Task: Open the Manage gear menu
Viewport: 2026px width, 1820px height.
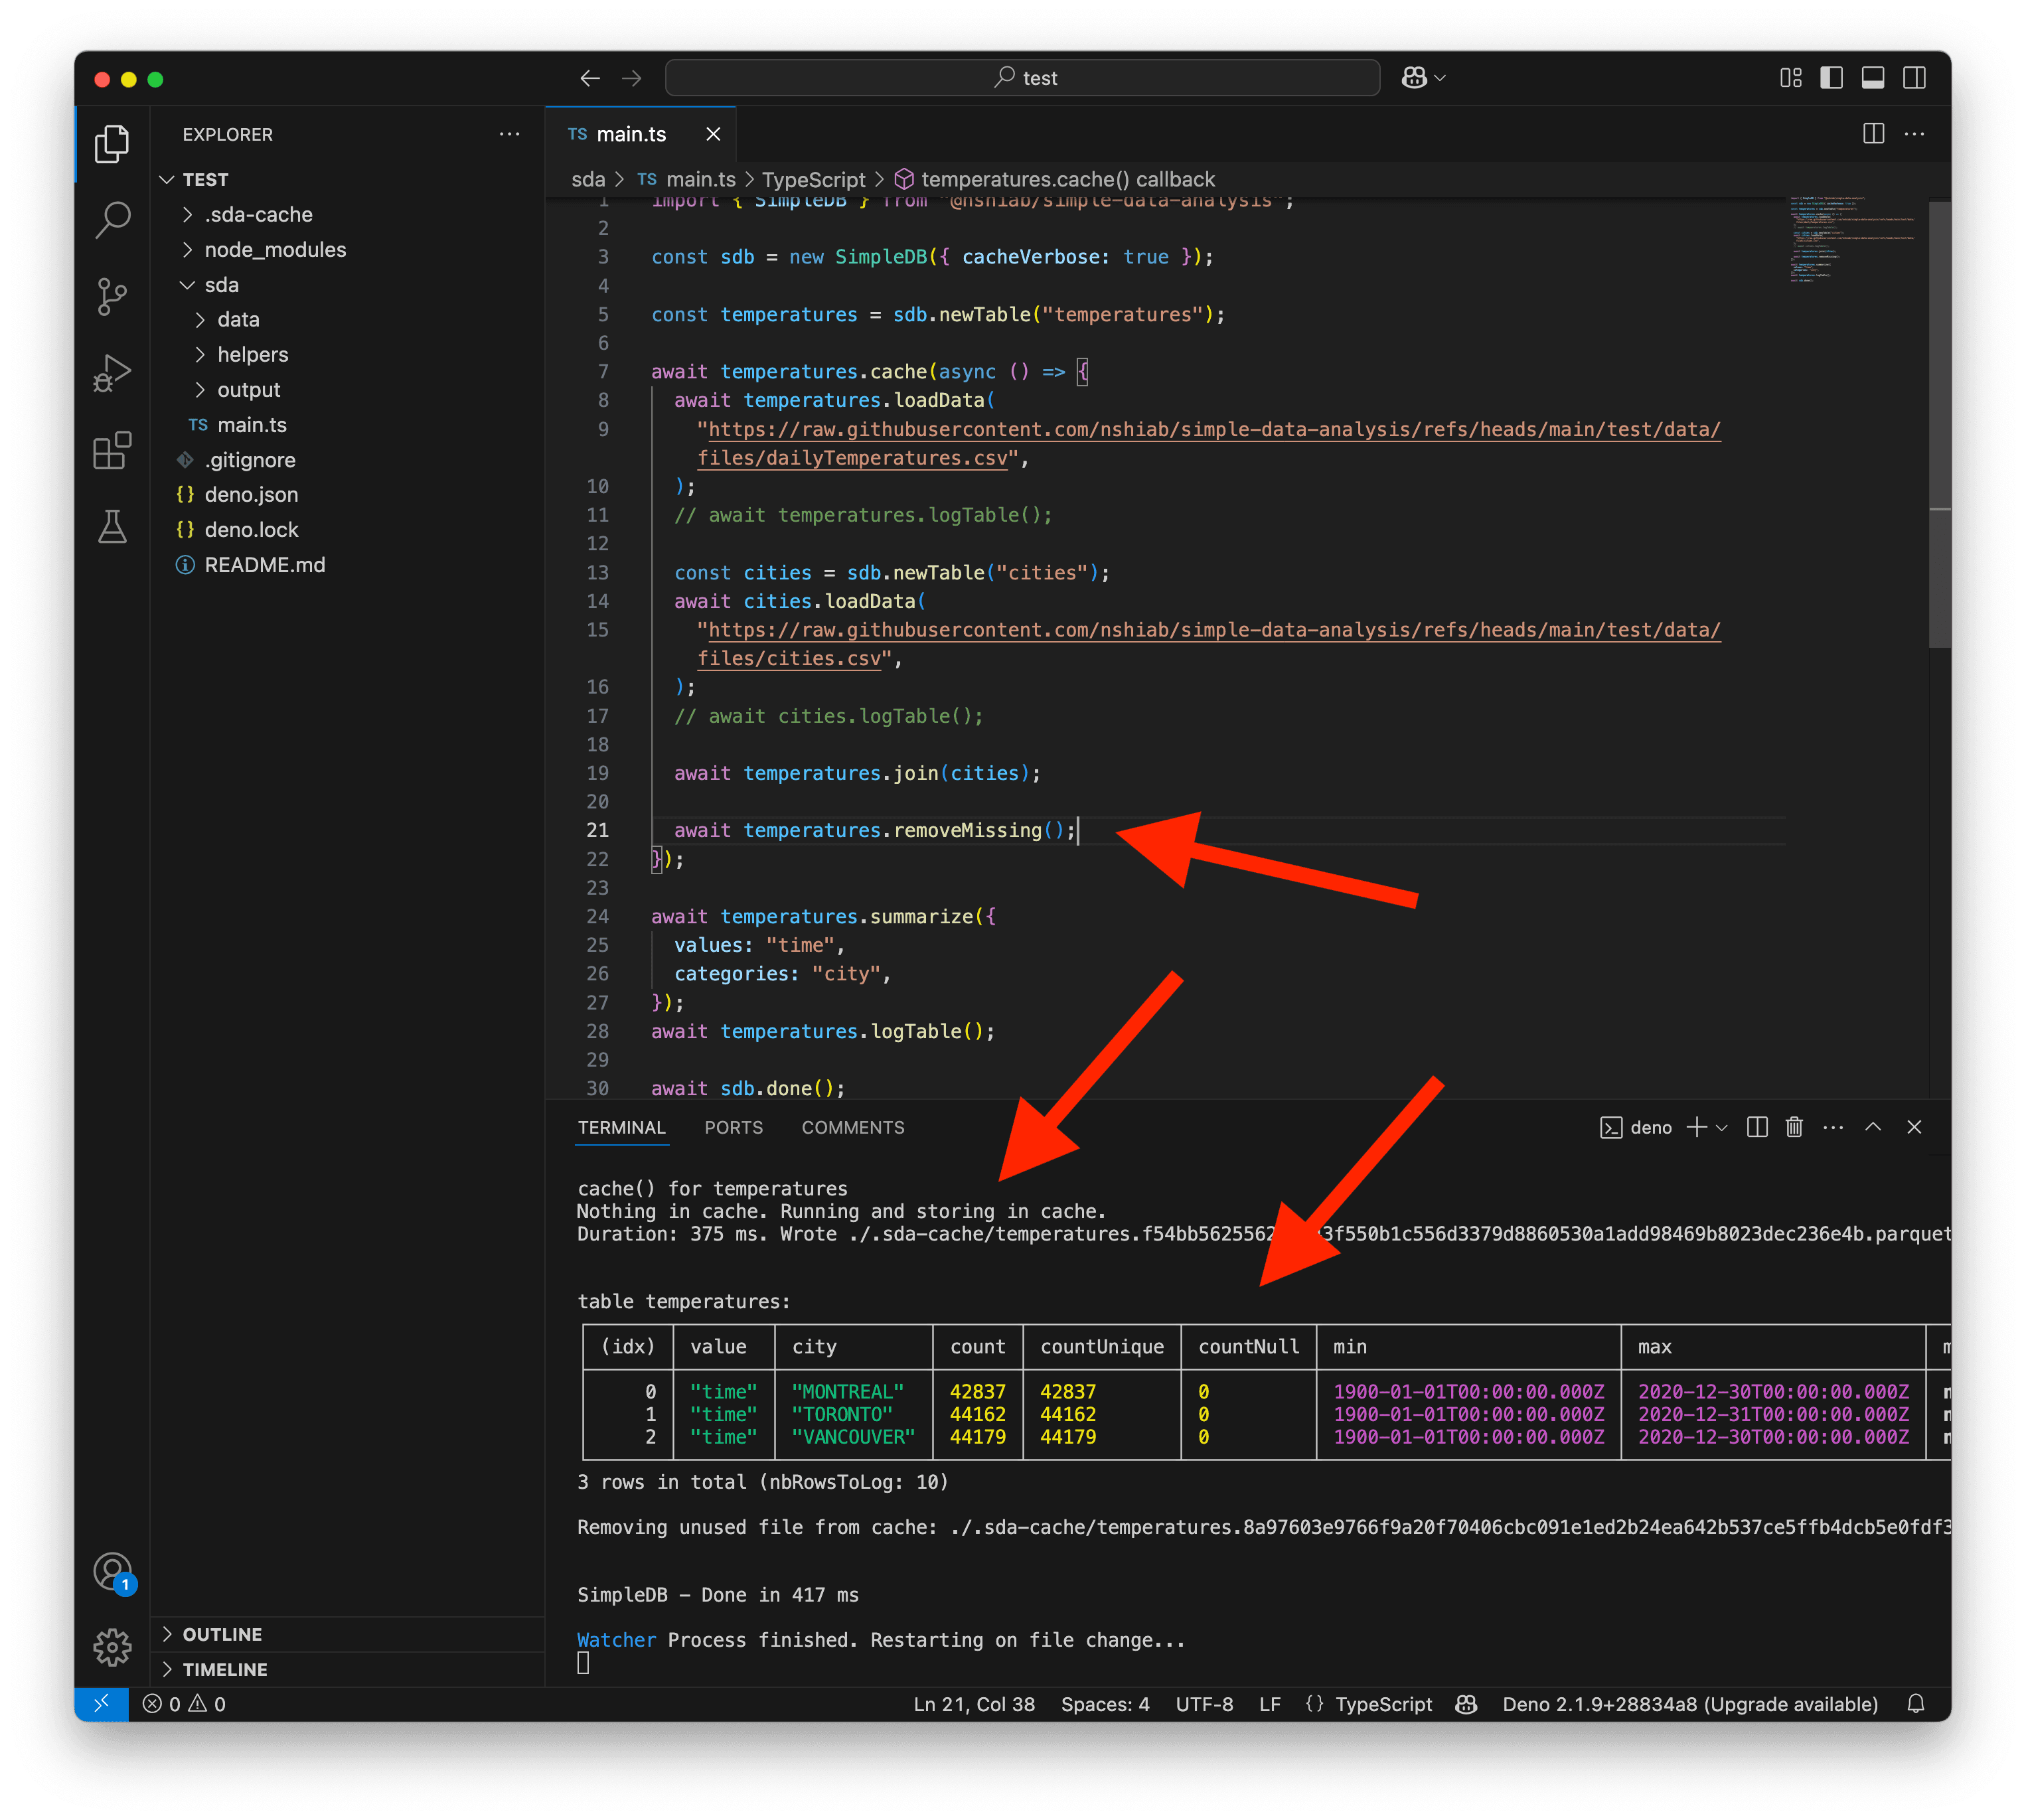Action: pos(112,1648)
